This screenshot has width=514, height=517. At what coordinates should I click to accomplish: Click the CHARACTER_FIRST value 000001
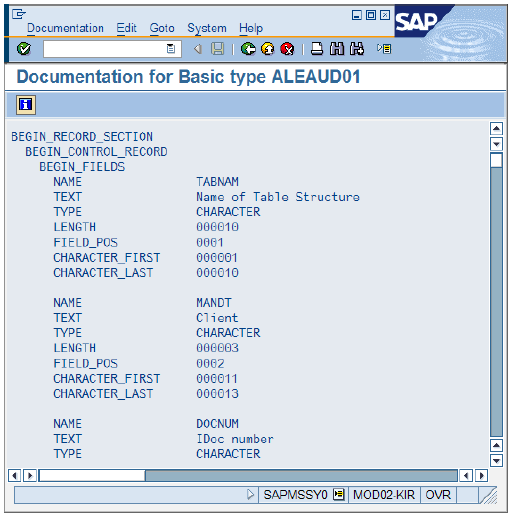[x=217, y=258]
